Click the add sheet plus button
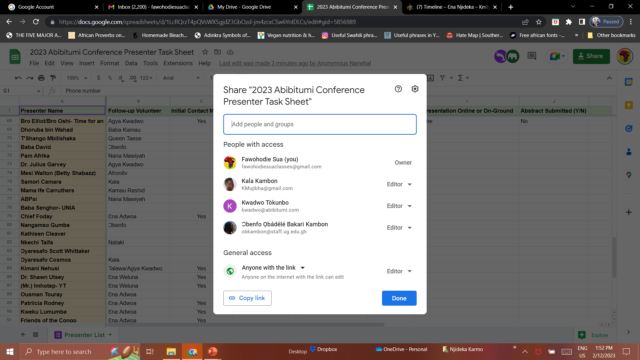Viewport: 640px width, 360px height. pos(23,335)
